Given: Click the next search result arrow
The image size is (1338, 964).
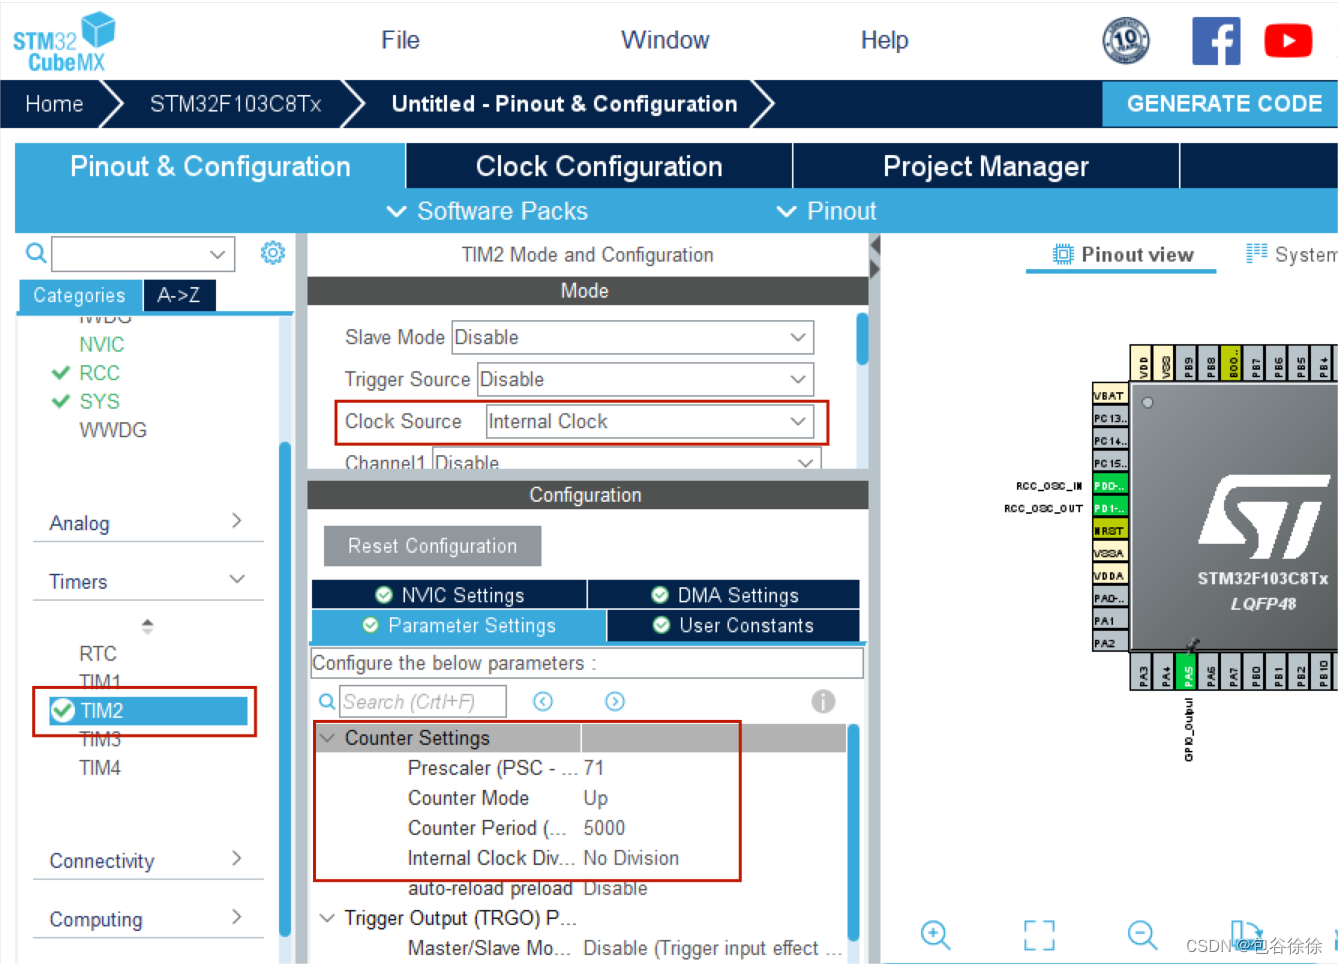Looking at the screenshot, I should point(615,701).
